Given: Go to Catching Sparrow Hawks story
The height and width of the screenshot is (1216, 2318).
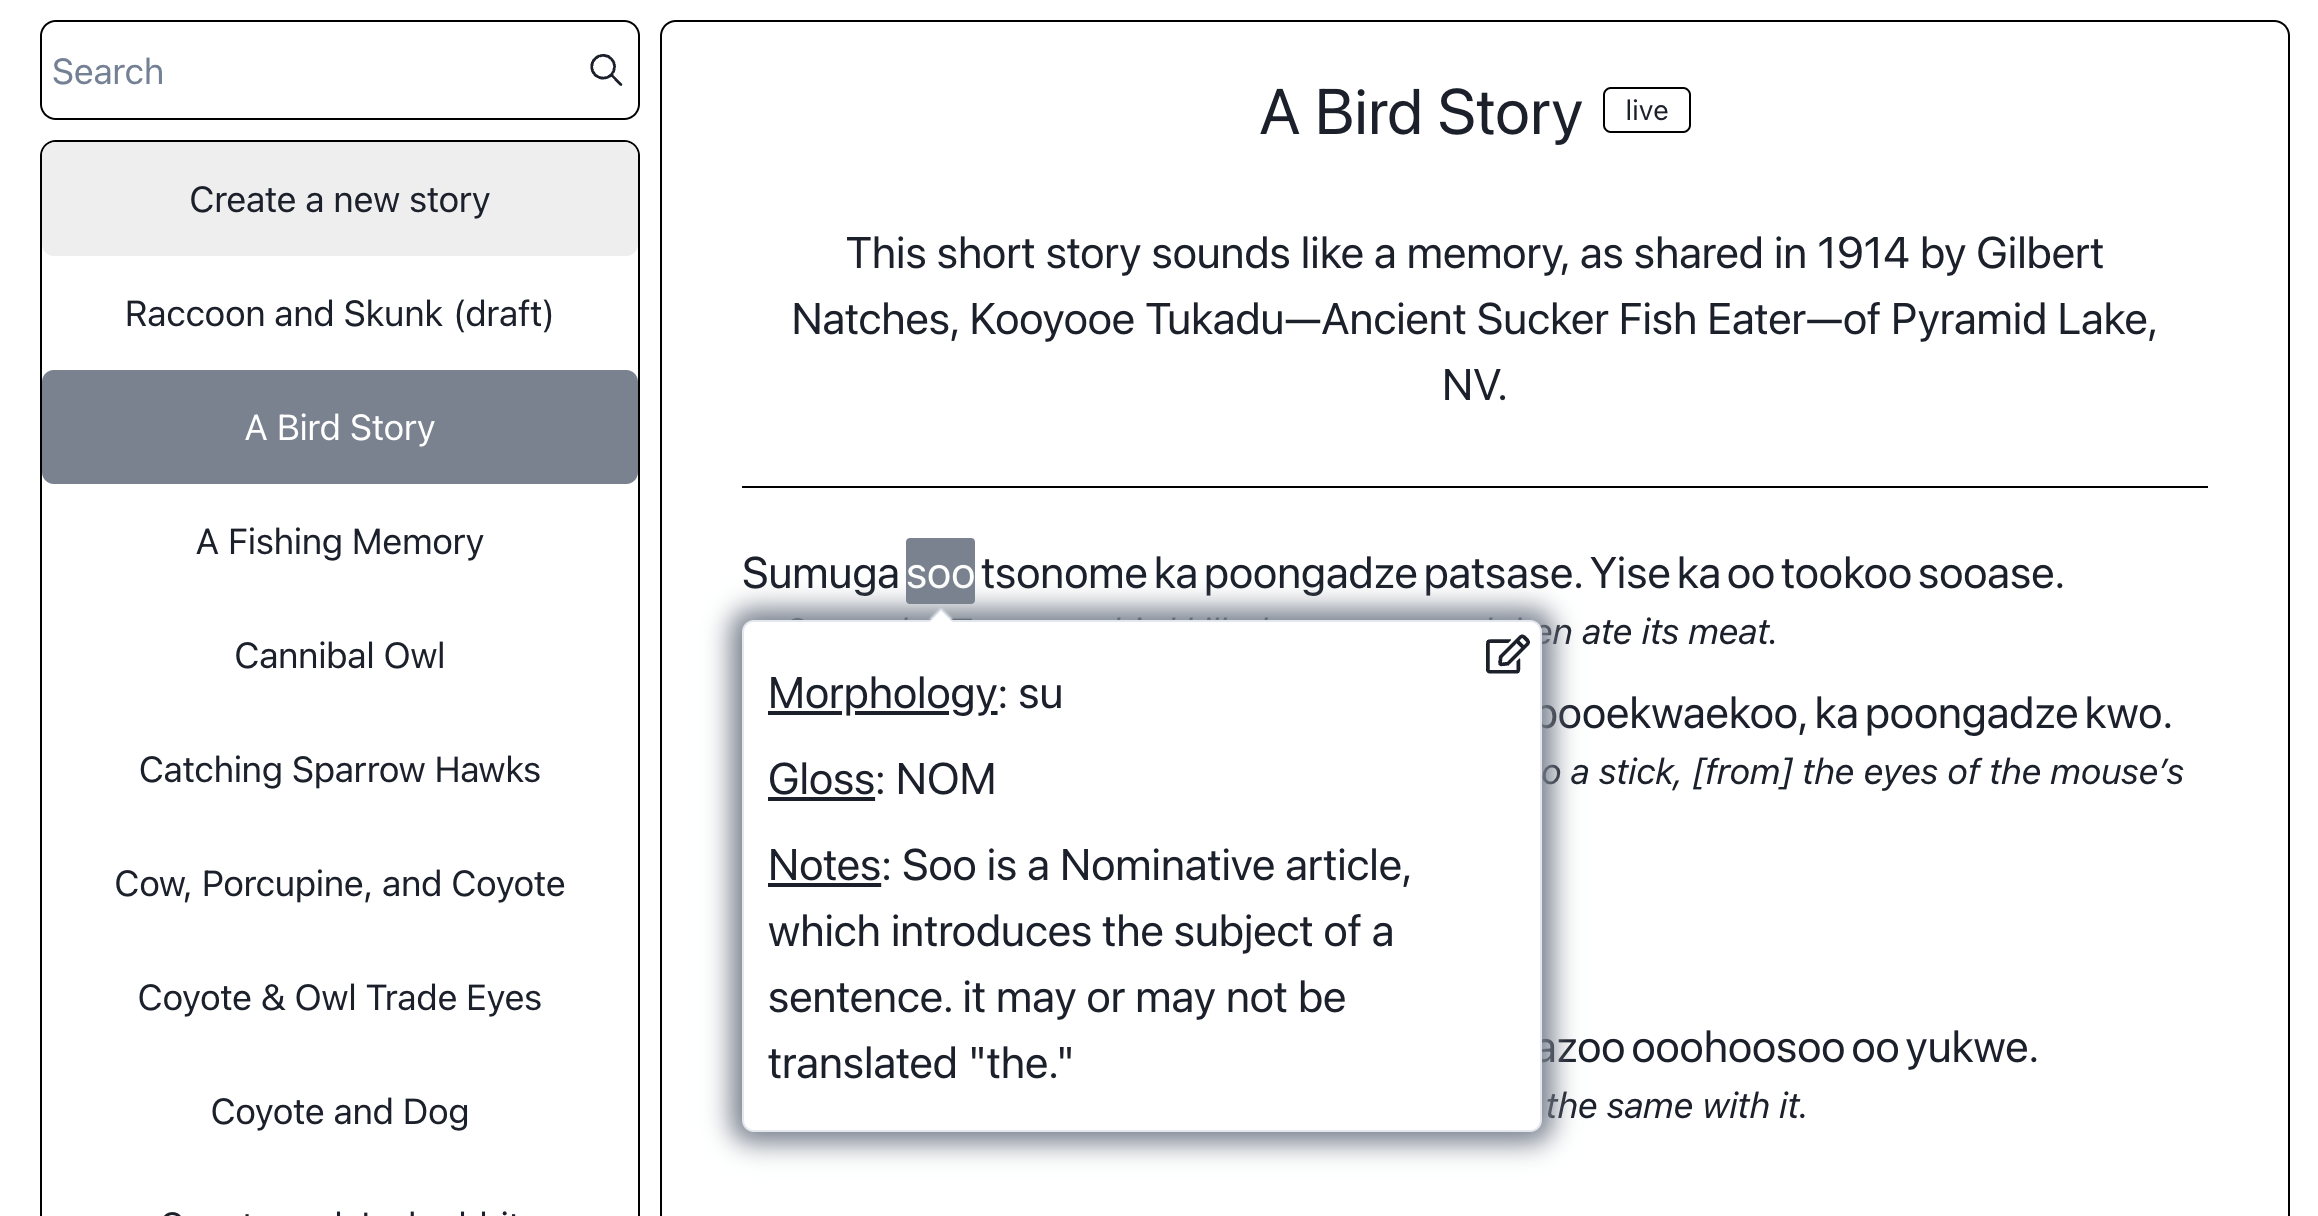Looking at the screenshot, I should tap(339, 770).
